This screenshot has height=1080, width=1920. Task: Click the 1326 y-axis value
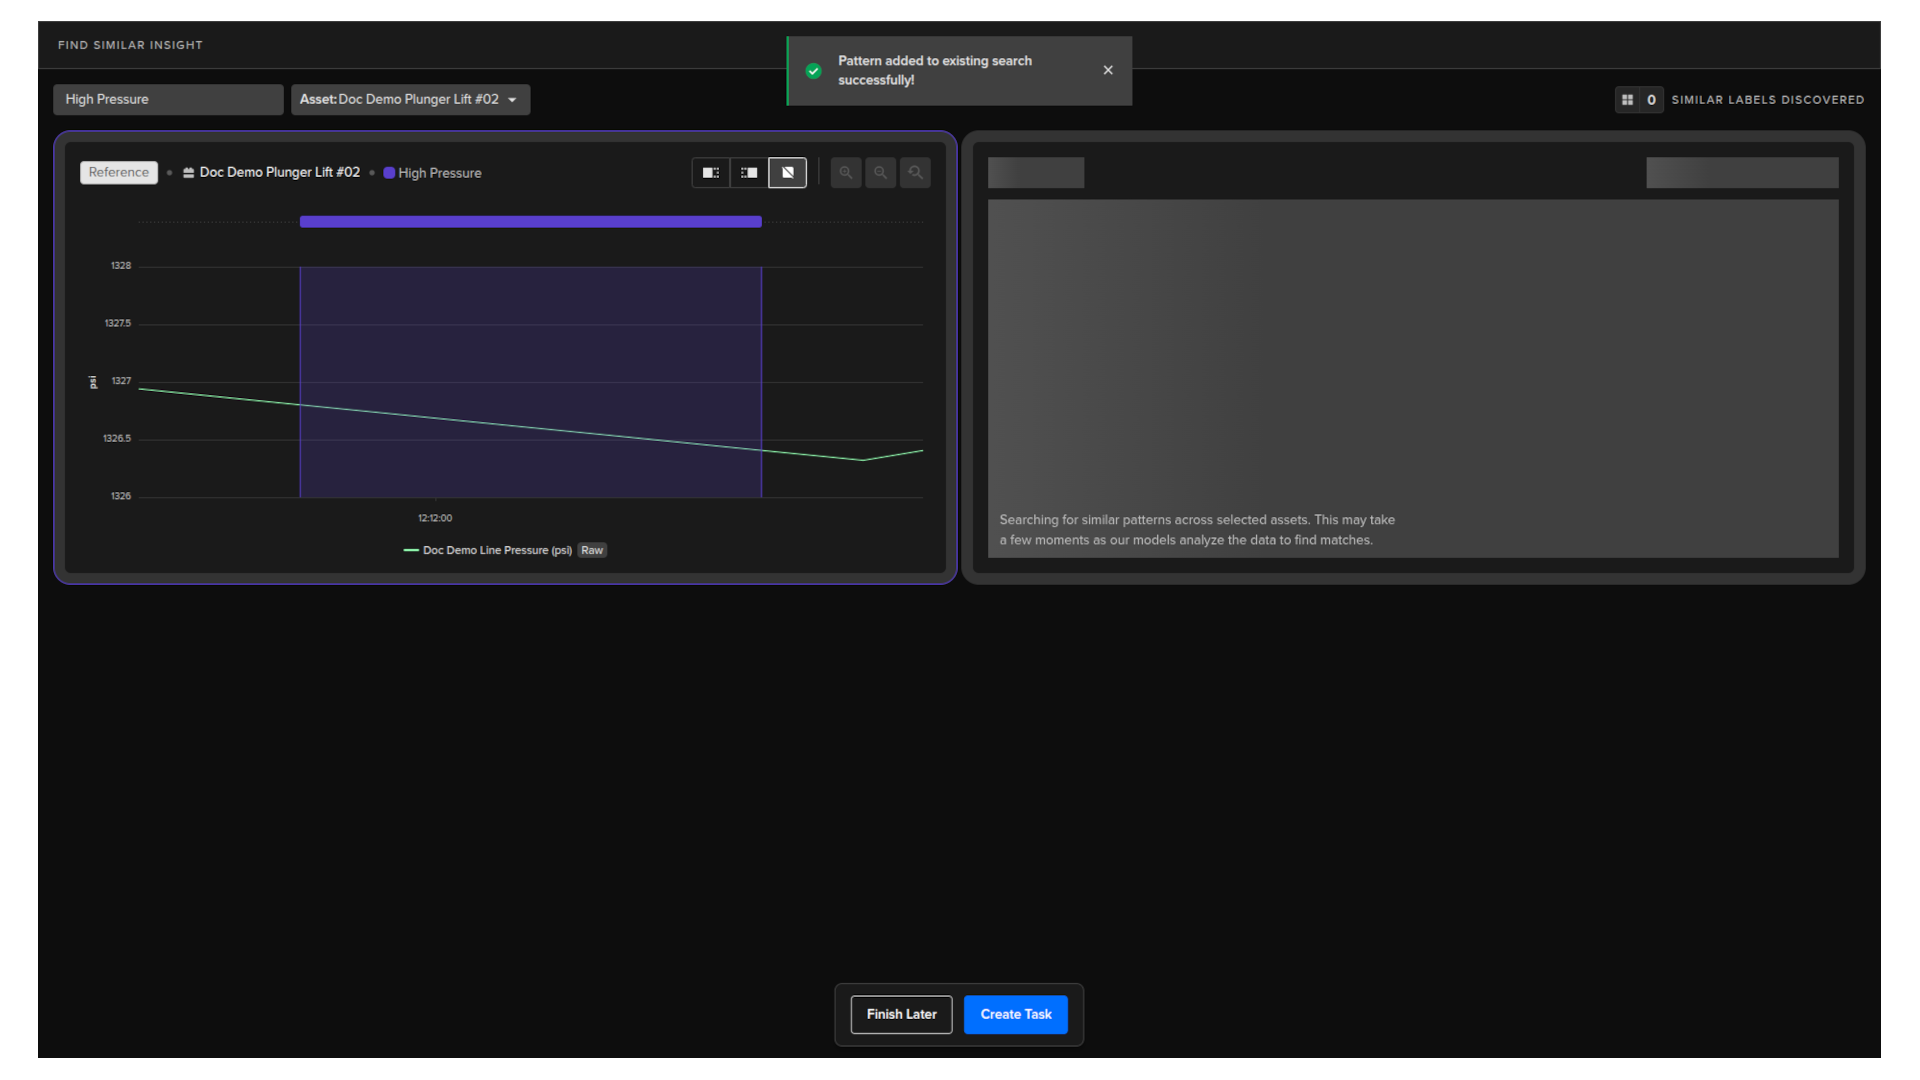click(x=121, y=496)
